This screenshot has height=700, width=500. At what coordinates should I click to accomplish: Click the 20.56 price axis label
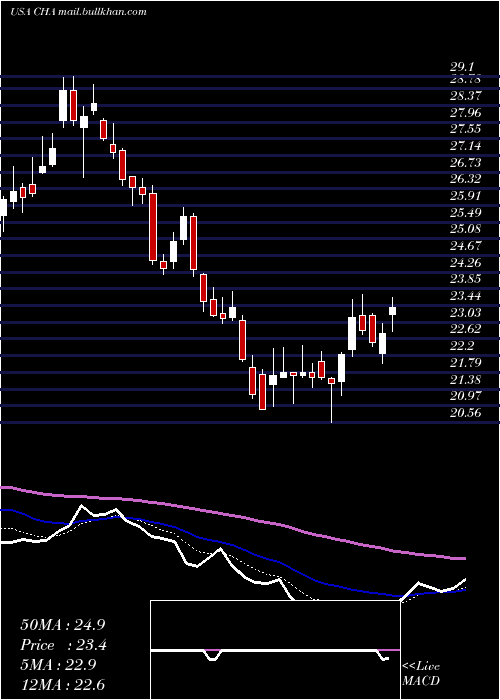tap(466, 413)
